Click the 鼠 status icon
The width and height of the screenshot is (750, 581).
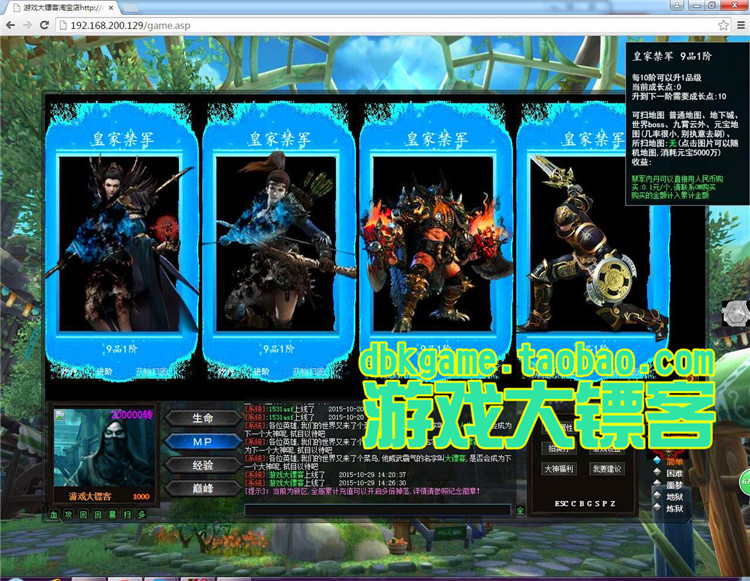click(x=112, y=514)
